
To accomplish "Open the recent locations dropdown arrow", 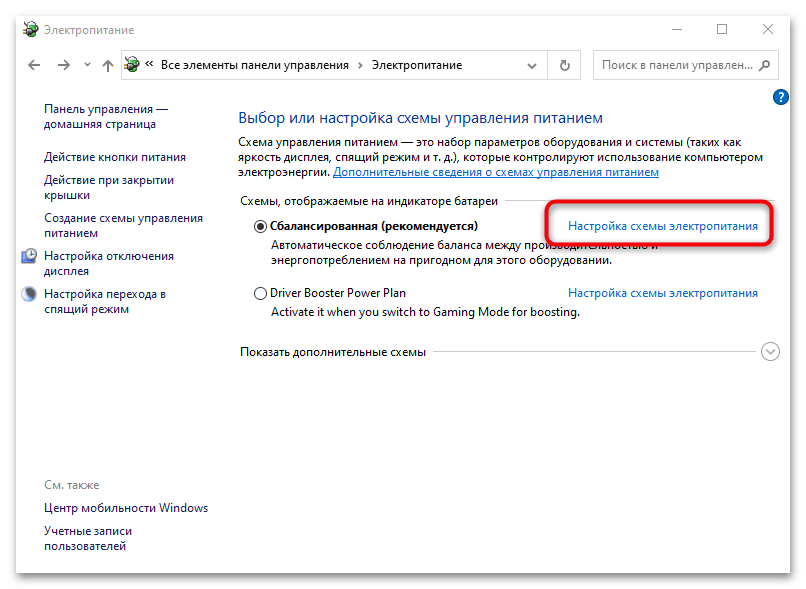I will coord(85,65).
